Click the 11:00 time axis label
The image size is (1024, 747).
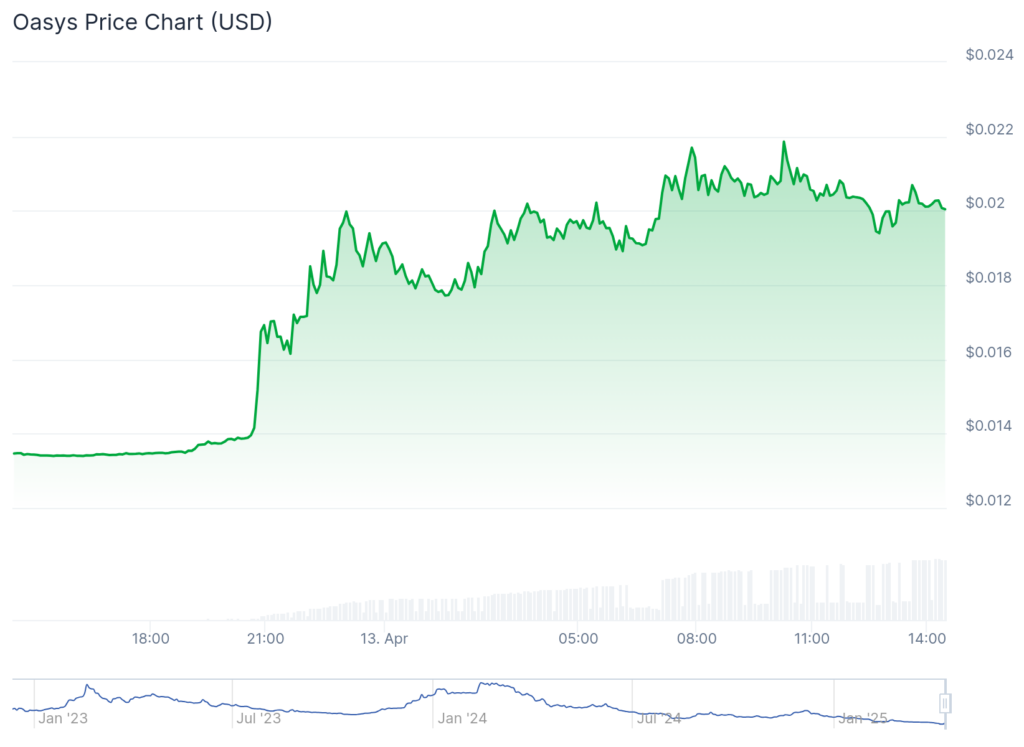(x=811, y=638)
